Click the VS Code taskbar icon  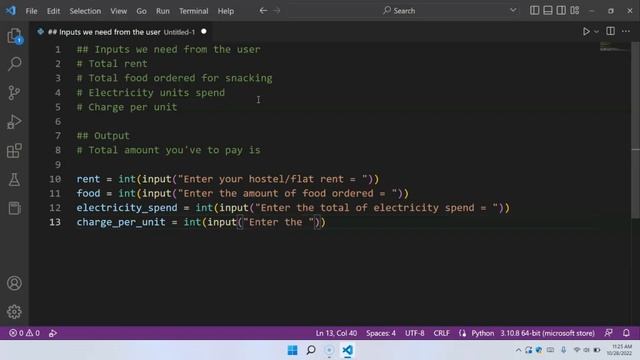click(x=347, y=350)
